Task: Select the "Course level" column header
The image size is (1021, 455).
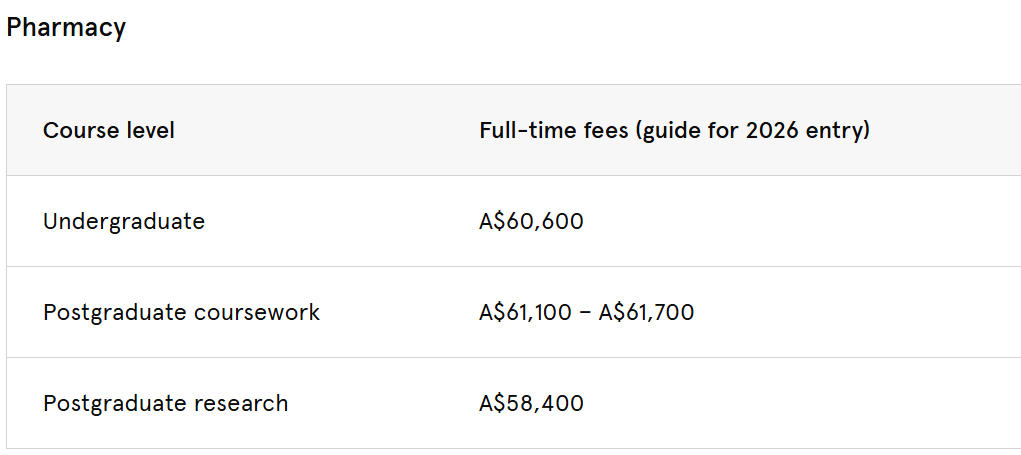Action: click(x=109, y=130)
